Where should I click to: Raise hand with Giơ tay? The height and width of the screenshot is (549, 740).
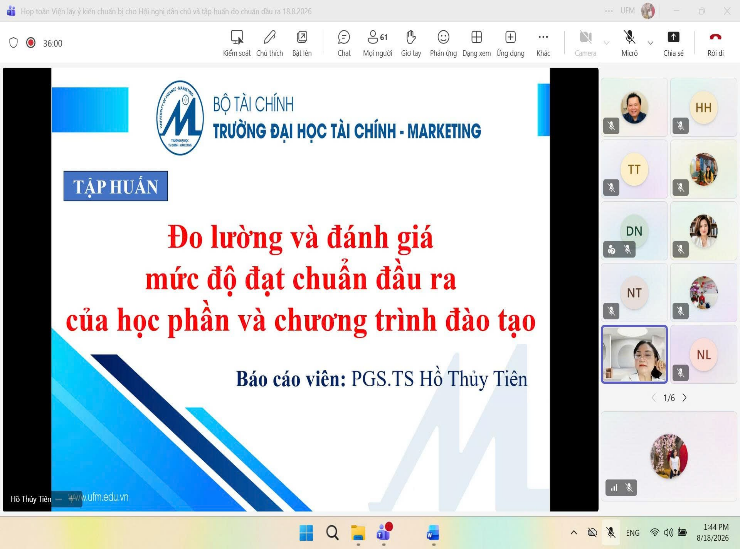pyautogui.click(x=411, y=43)
